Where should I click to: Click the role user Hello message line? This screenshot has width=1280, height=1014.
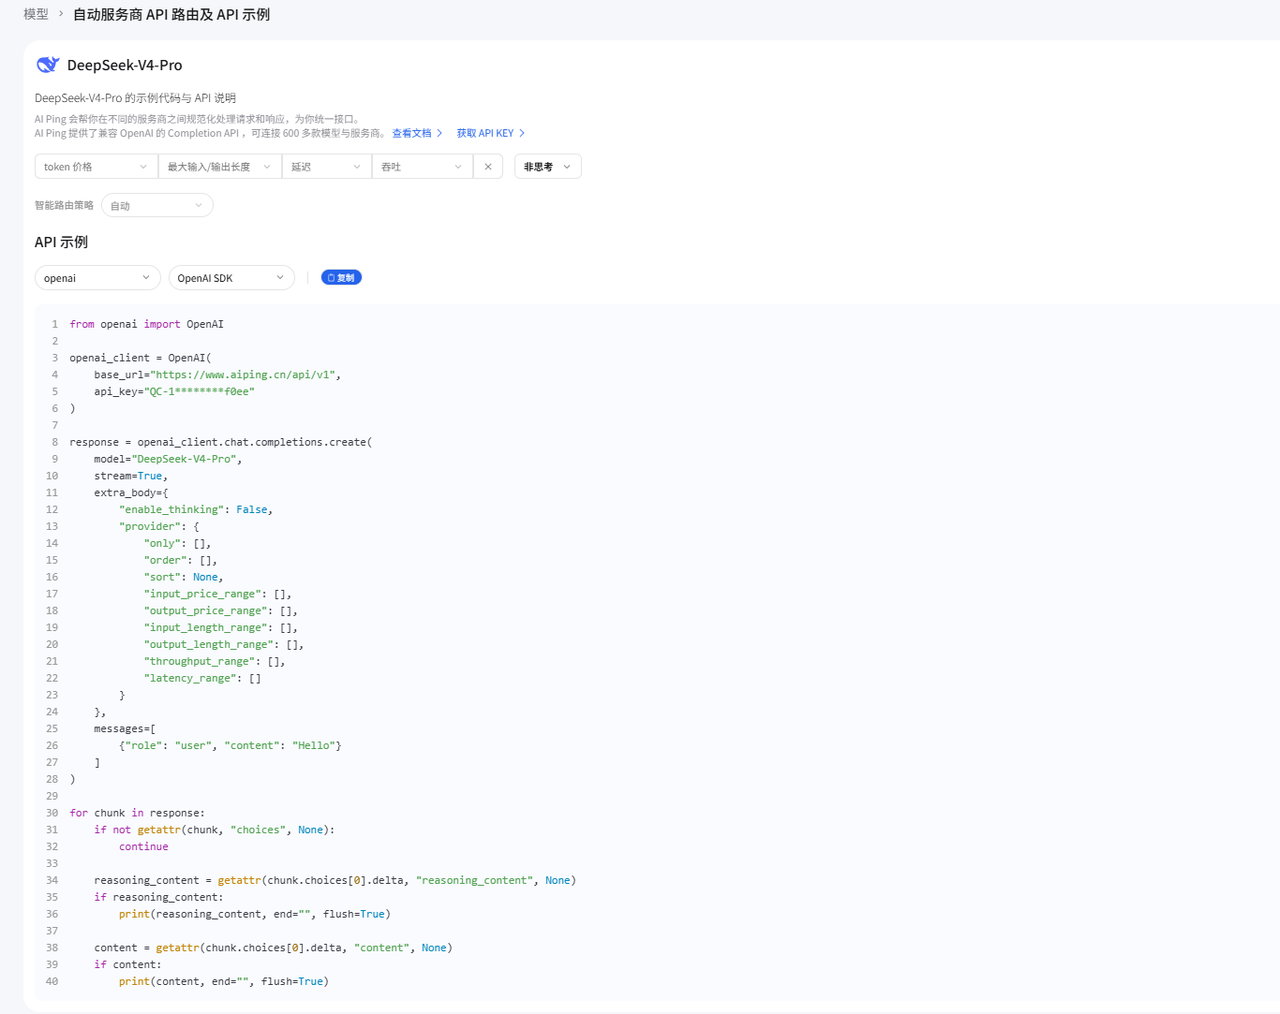[230, 746]
